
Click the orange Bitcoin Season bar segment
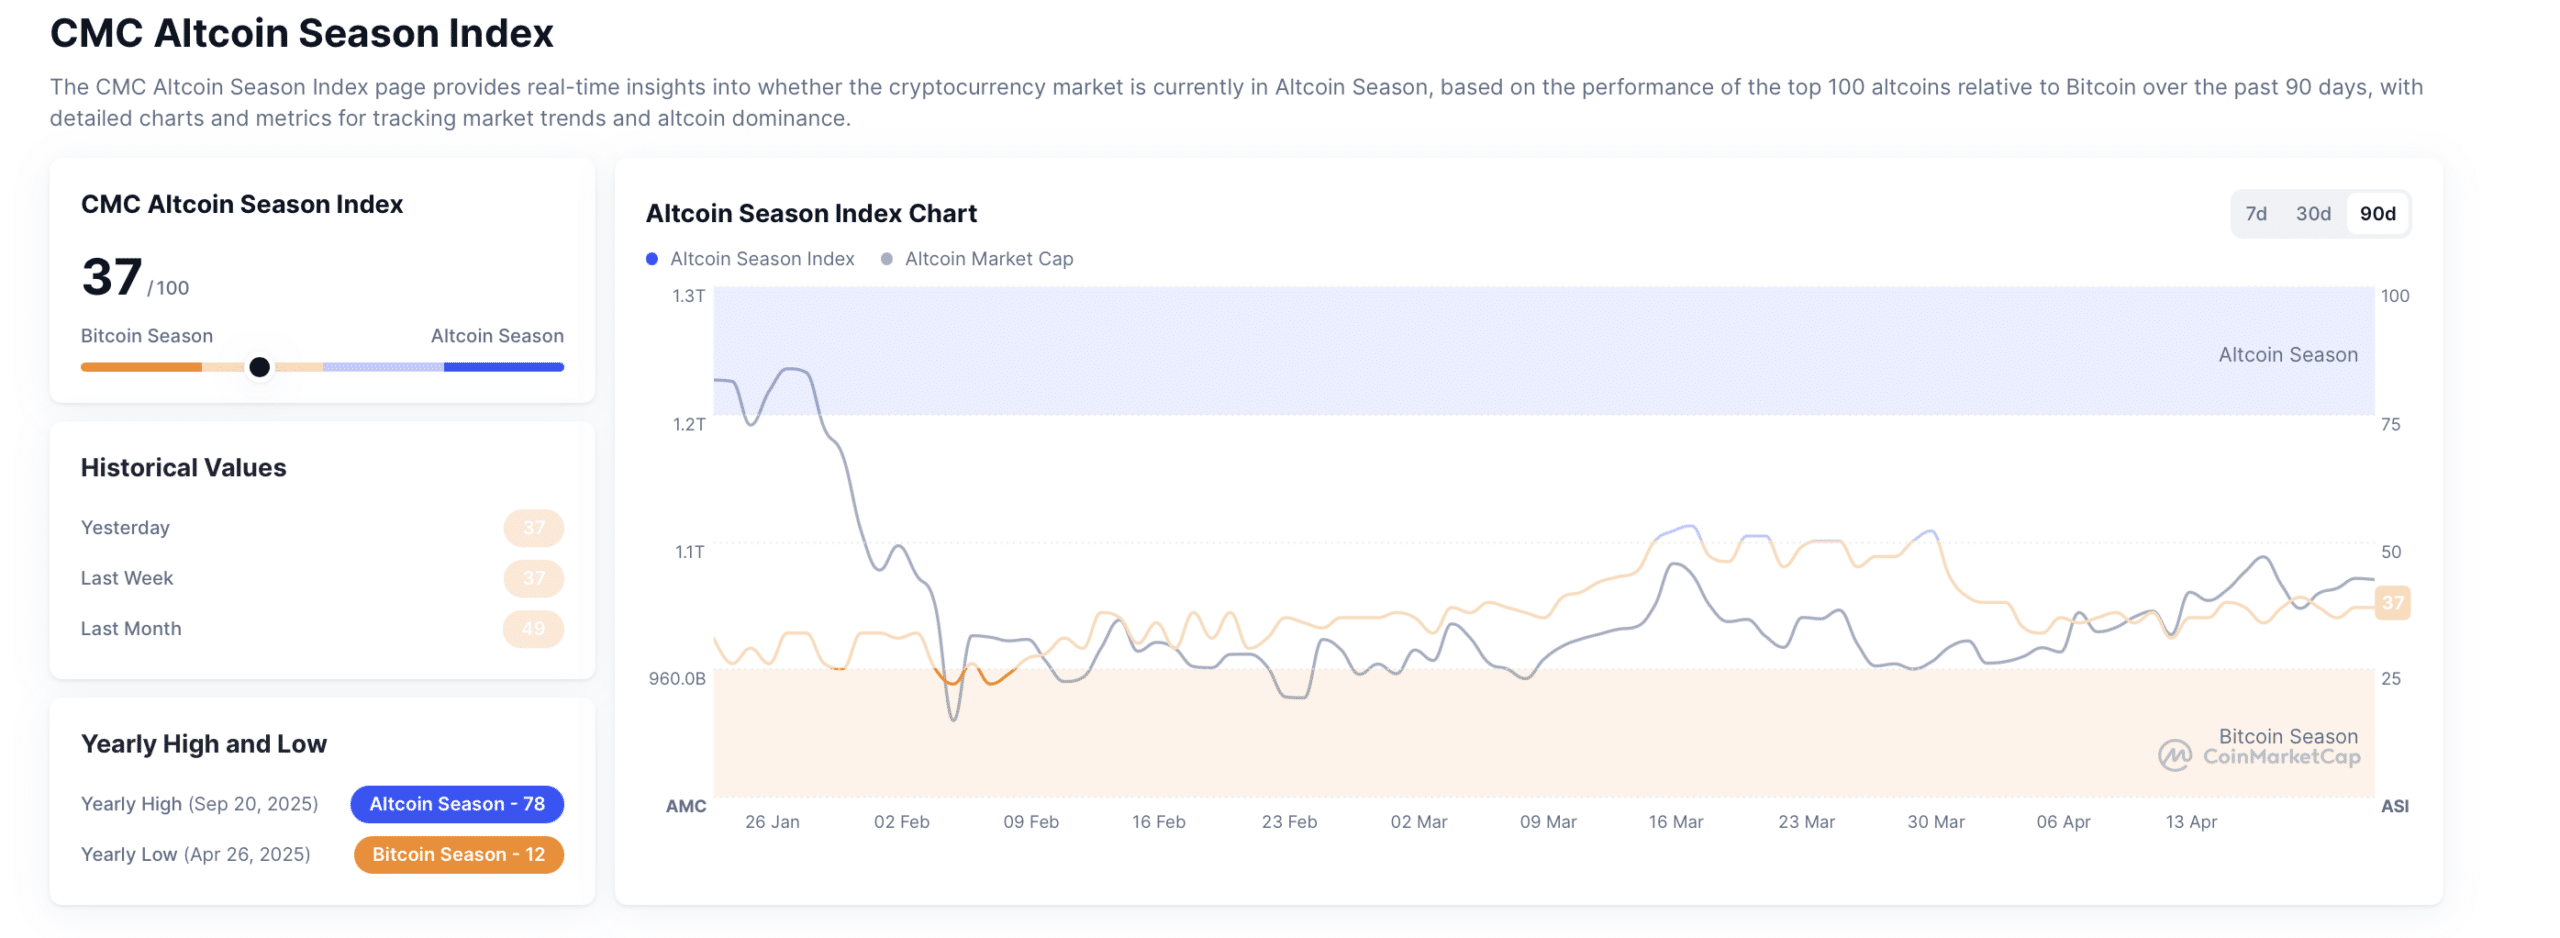point(140,367)
